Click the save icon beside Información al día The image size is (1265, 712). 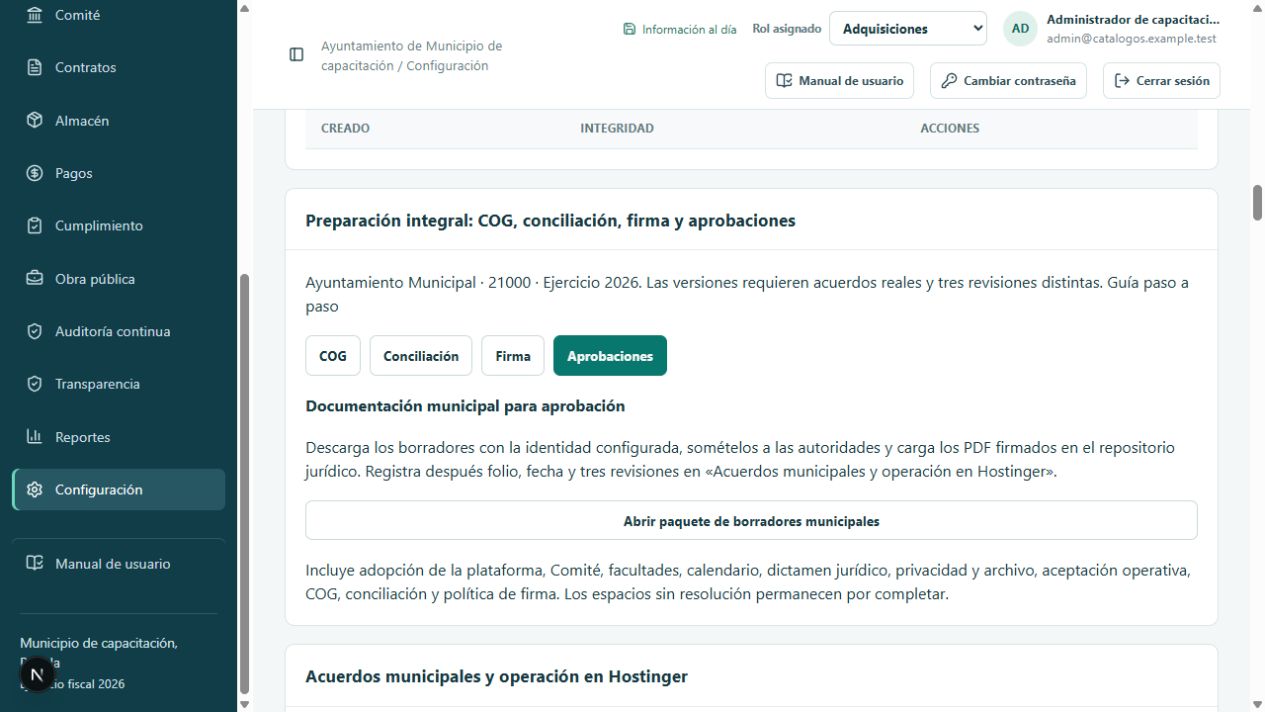pos(629,29)
